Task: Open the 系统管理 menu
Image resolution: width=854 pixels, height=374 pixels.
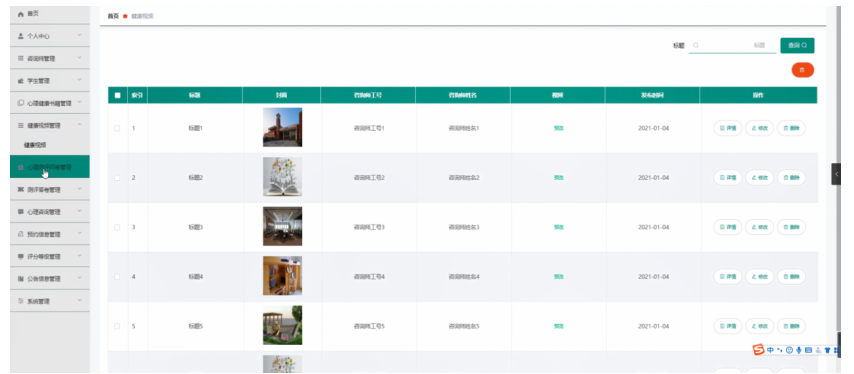Action: (x=50, y=301)
